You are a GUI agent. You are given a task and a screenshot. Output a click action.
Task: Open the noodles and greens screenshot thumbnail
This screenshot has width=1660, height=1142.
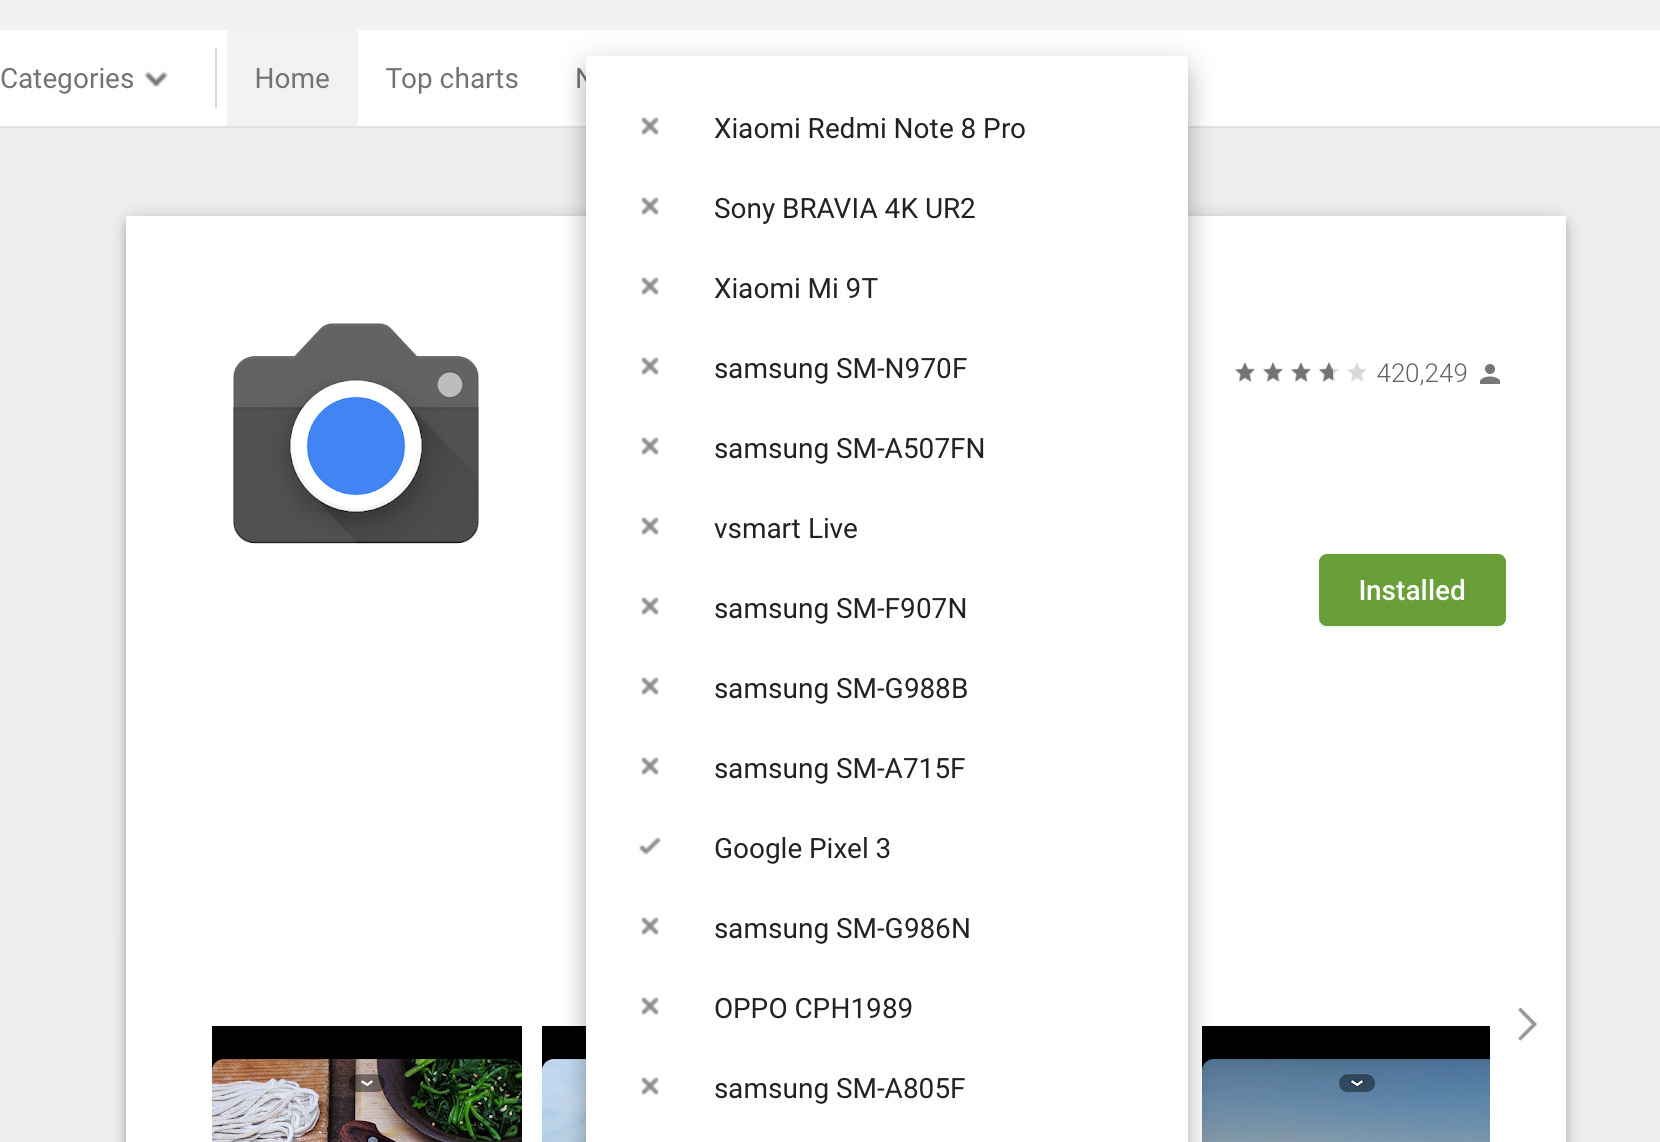tap(367, 1084)
